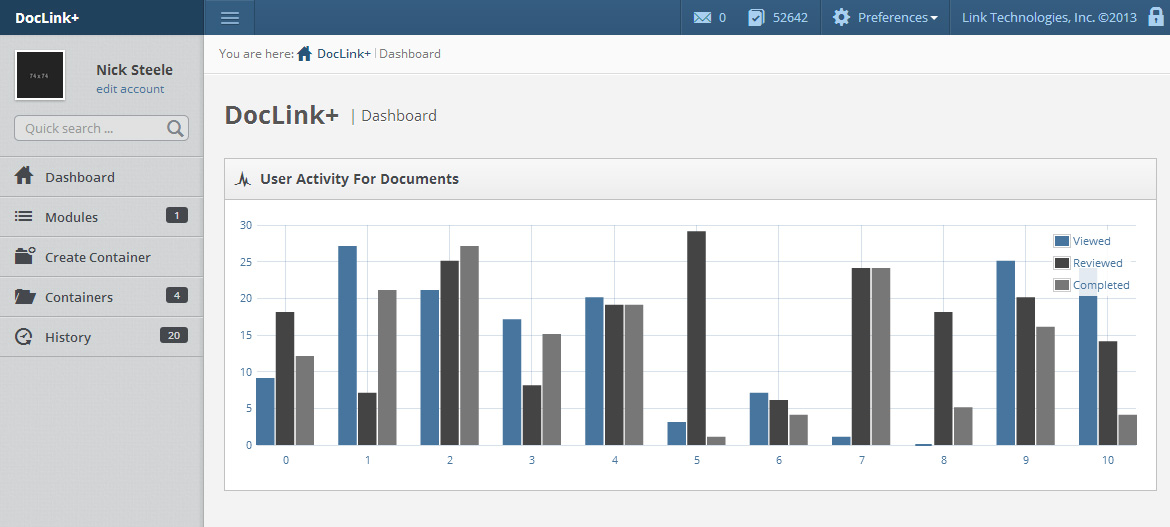Click the x-axis label 10

[x=1107, y=460]
